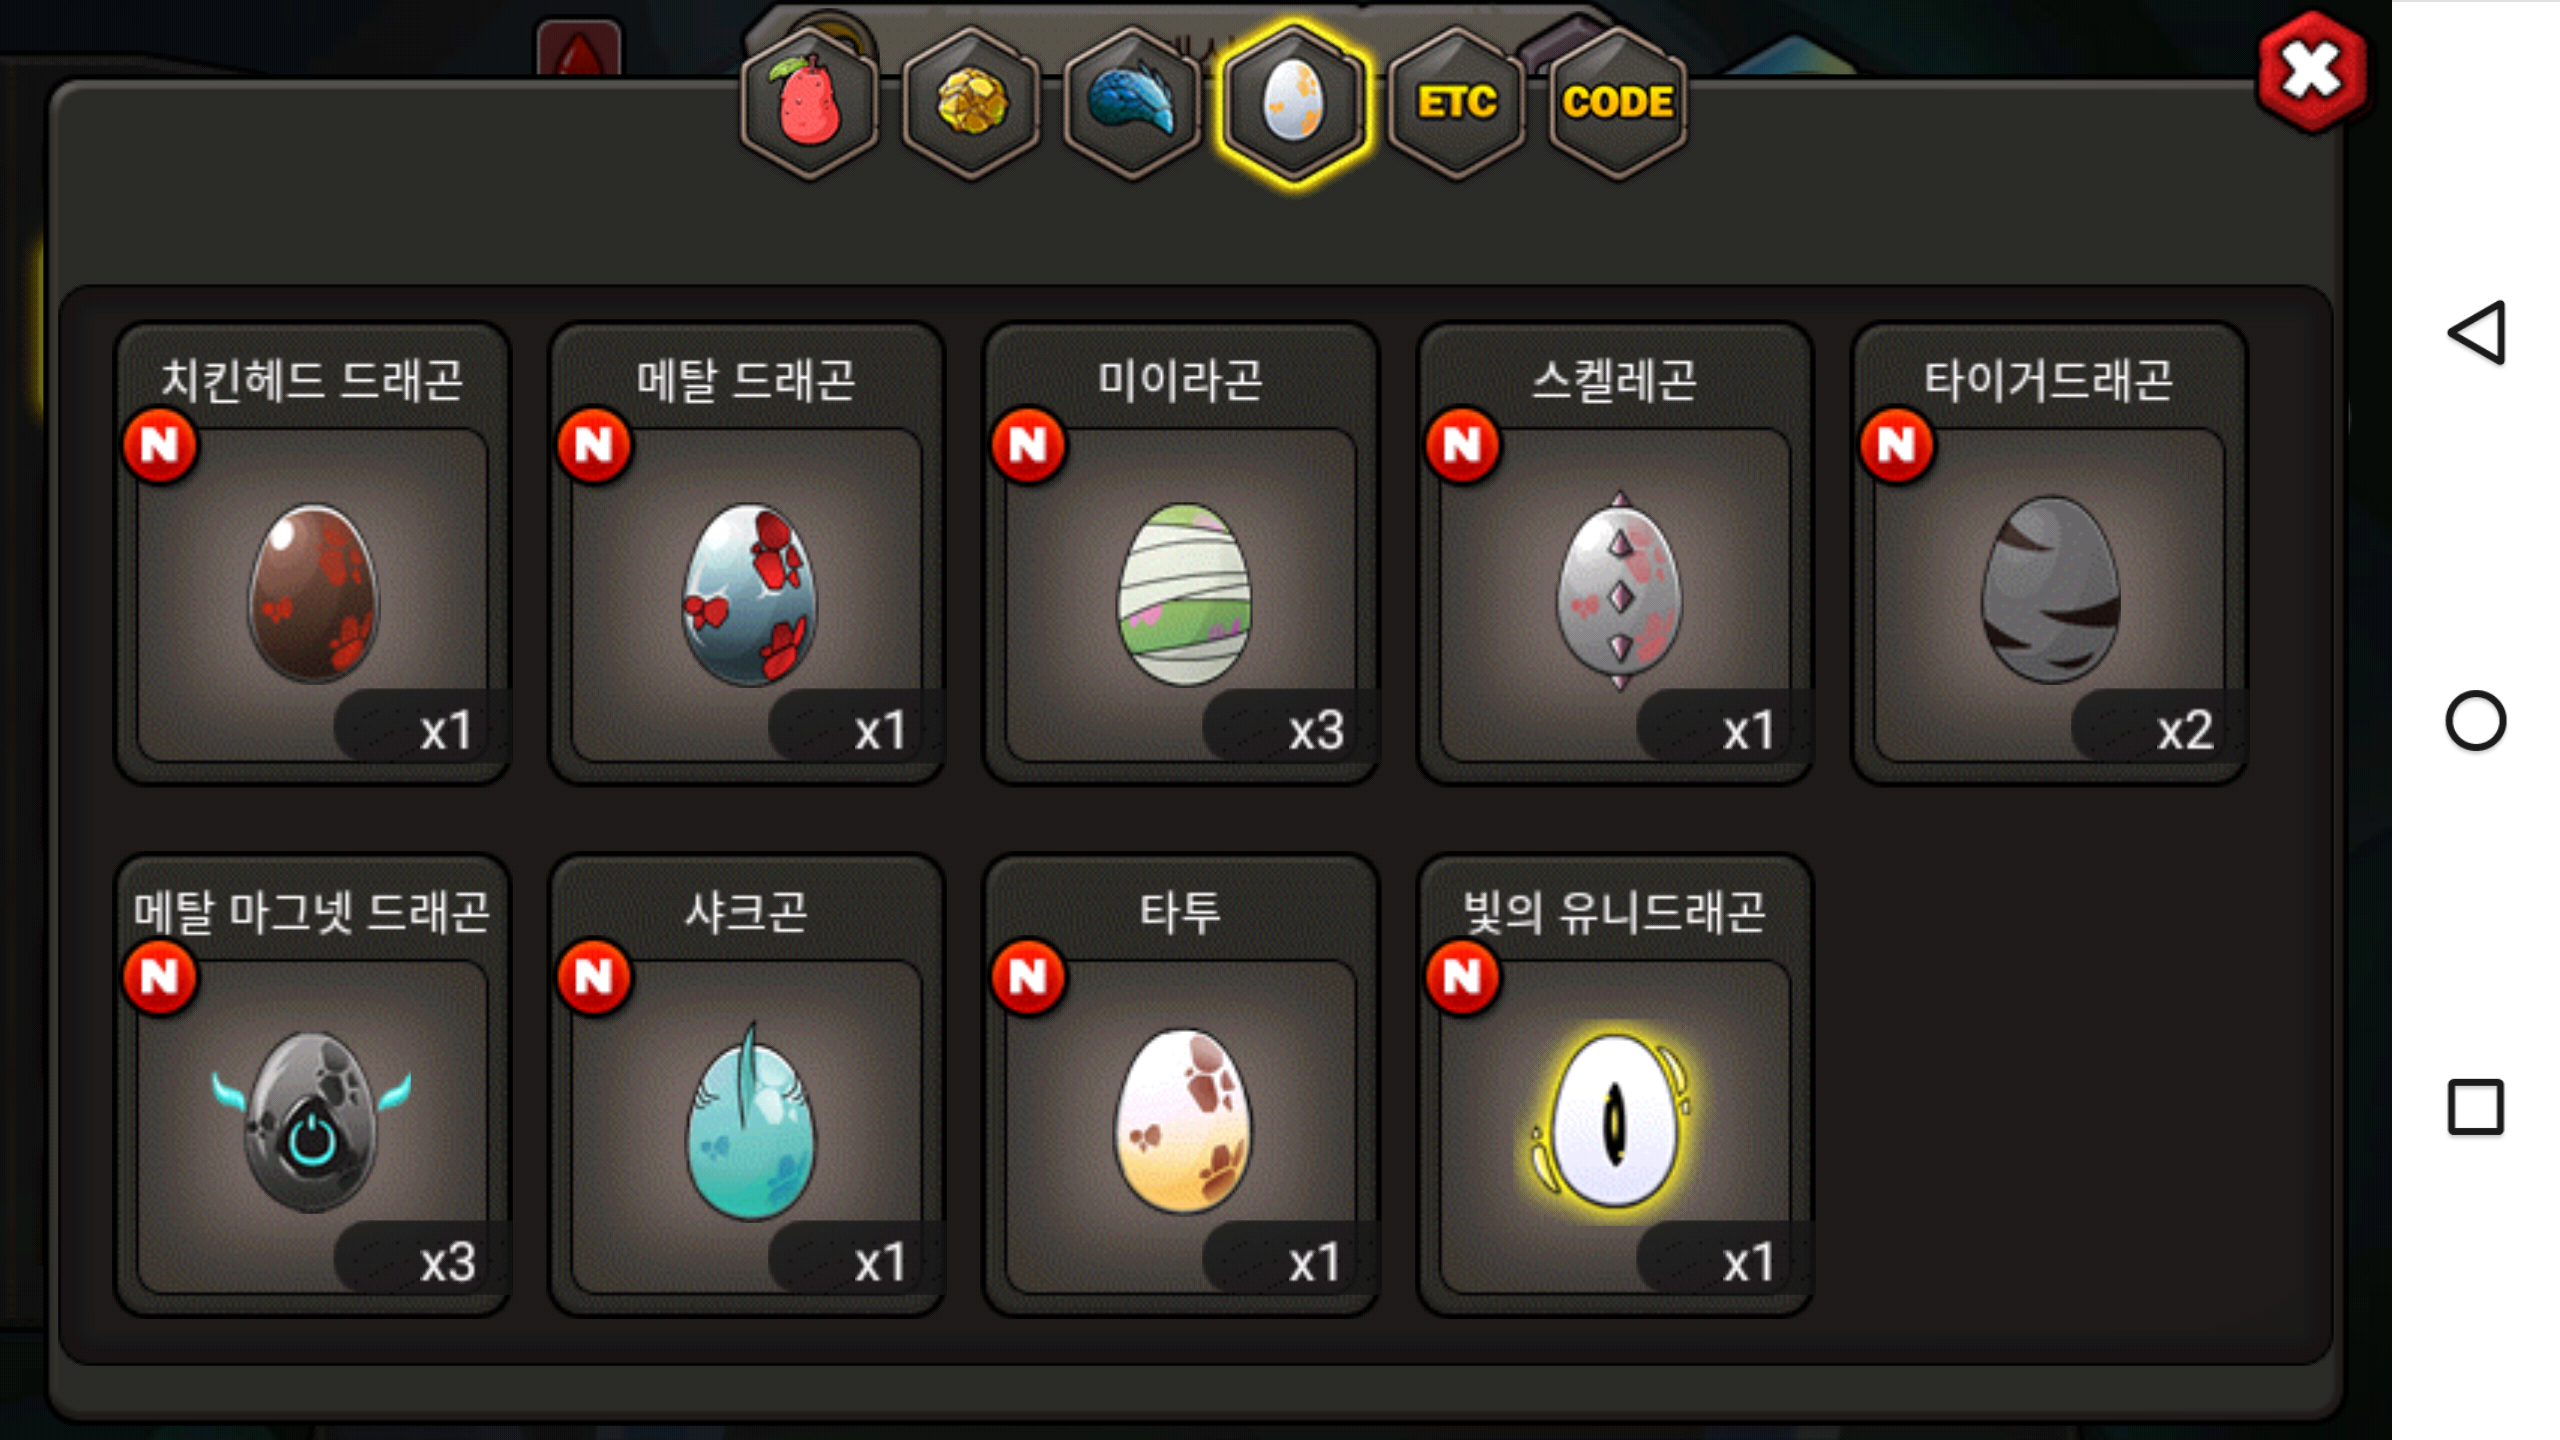
Task: Switch to the gold nugget tab
Action: [971, 104]
